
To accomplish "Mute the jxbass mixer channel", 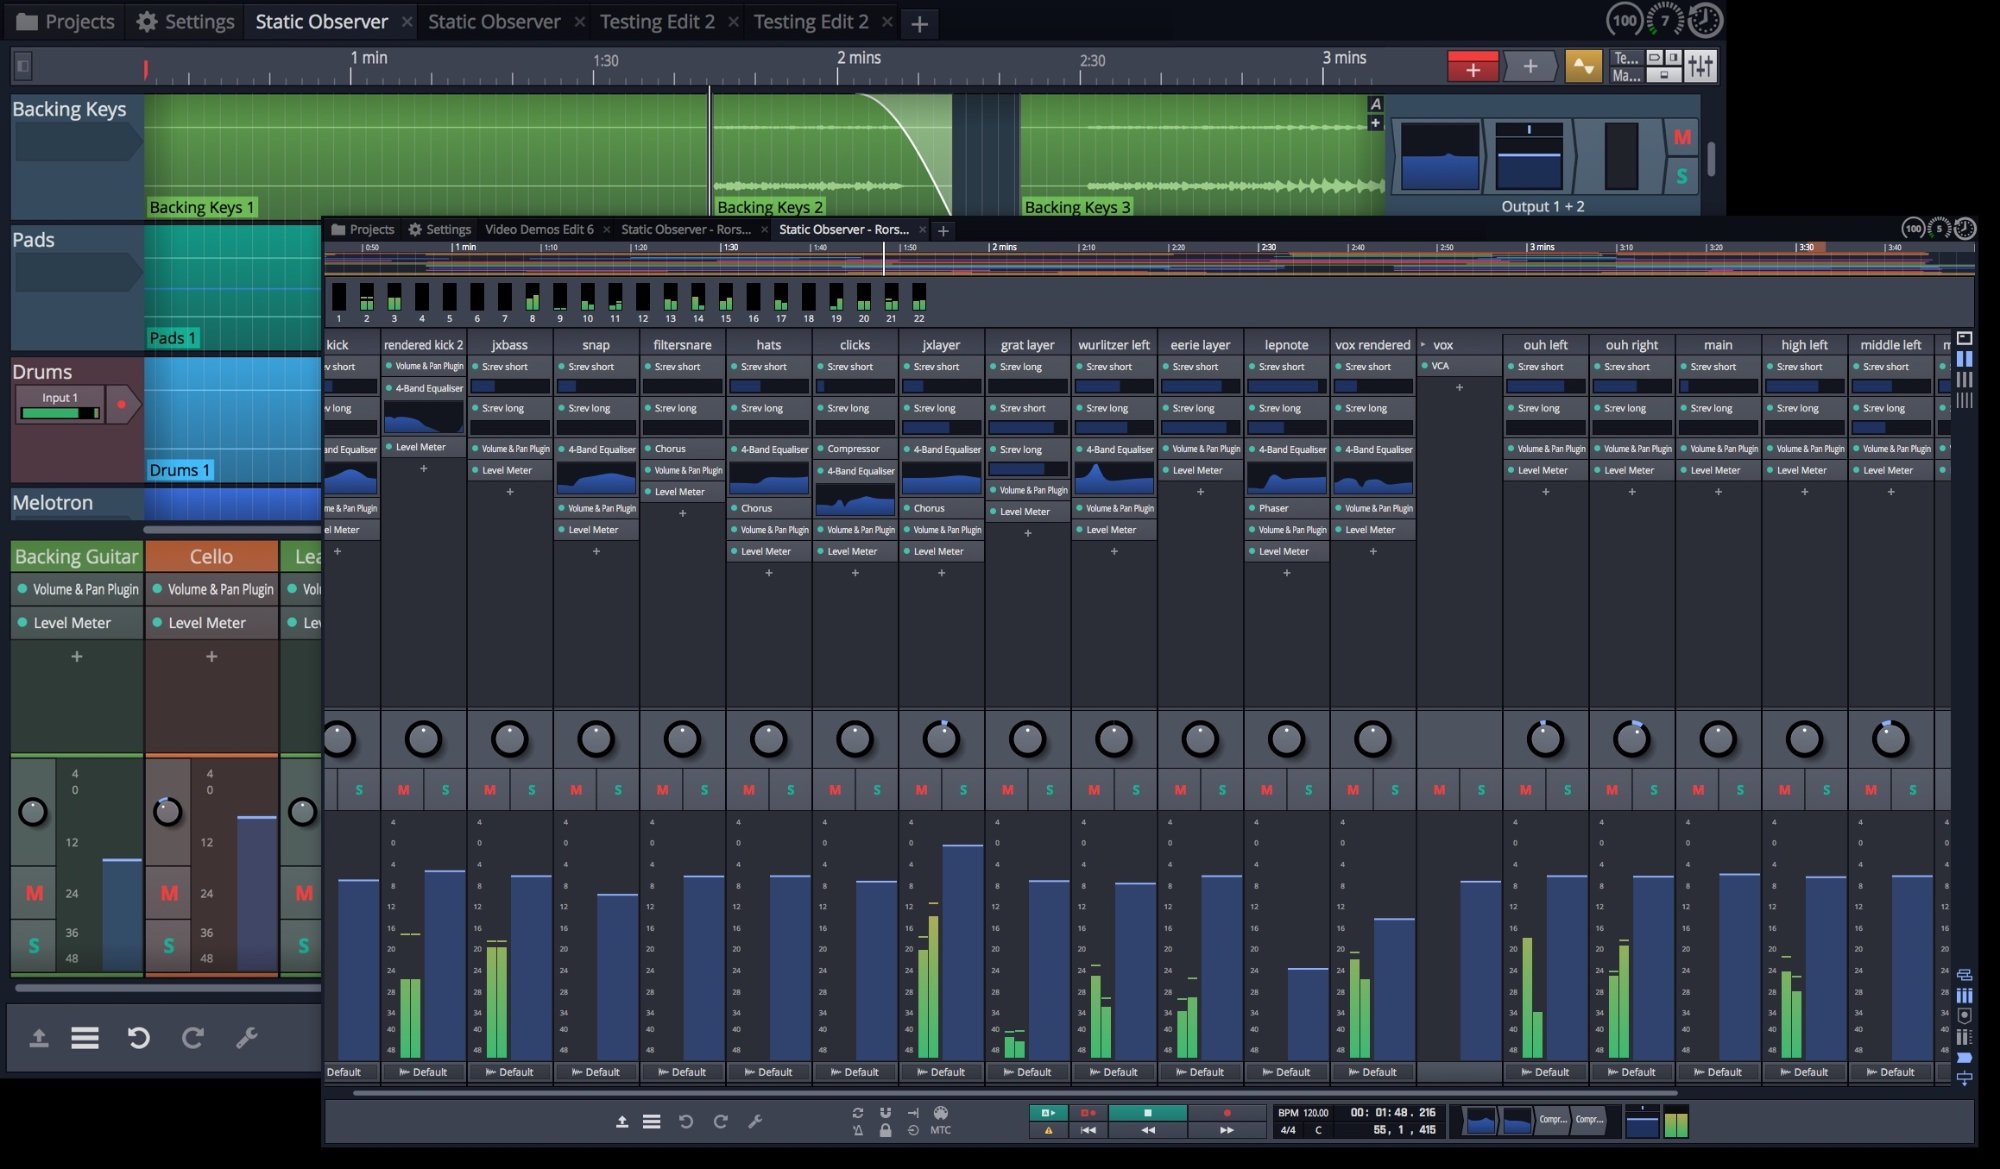I will tap(490, 790).
